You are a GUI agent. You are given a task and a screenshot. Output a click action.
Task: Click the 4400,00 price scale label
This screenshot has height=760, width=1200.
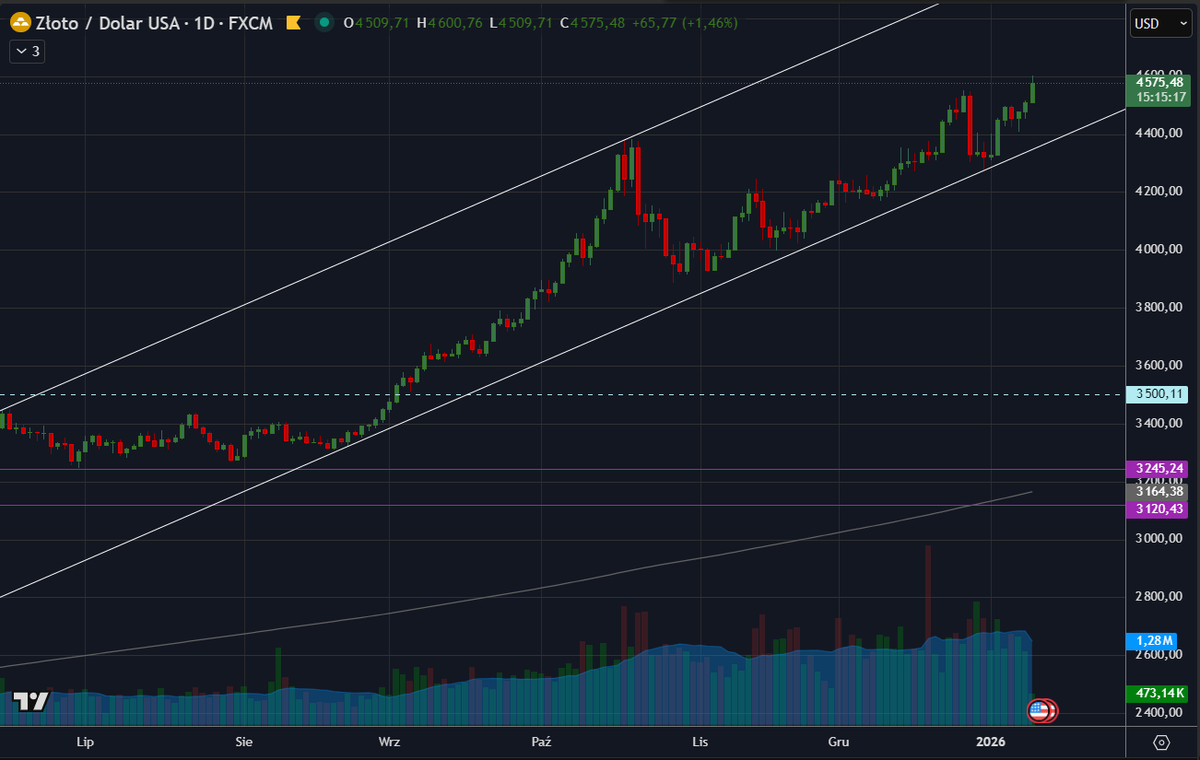click(x=1160, y=133)
